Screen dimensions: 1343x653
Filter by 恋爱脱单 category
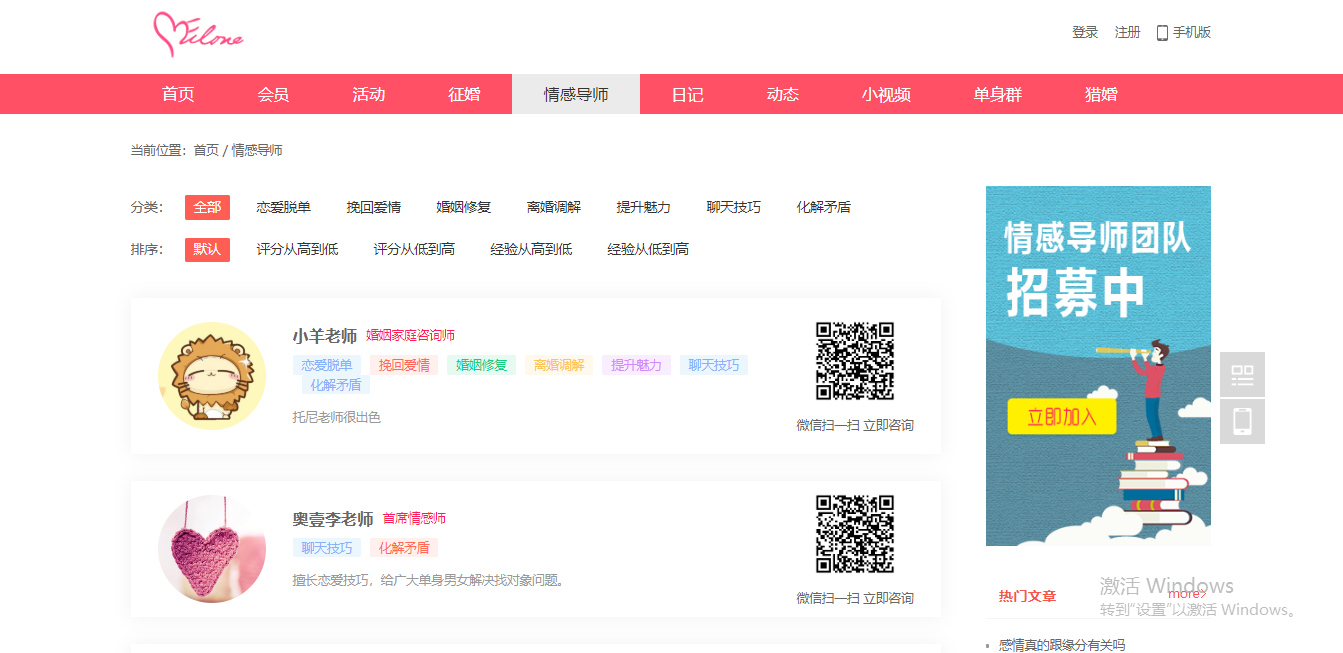283,207
